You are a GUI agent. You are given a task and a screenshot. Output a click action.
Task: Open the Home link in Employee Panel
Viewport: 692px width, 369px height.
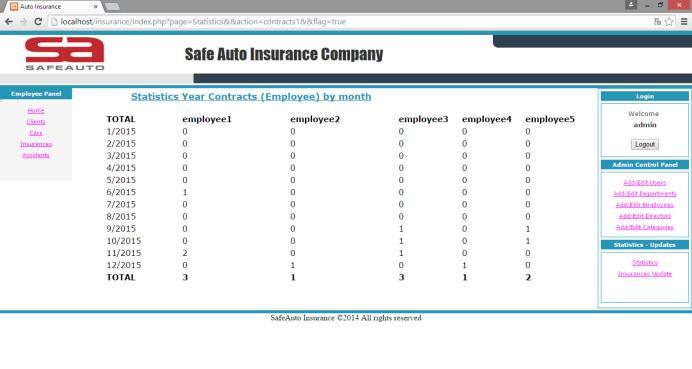point(36,111)
